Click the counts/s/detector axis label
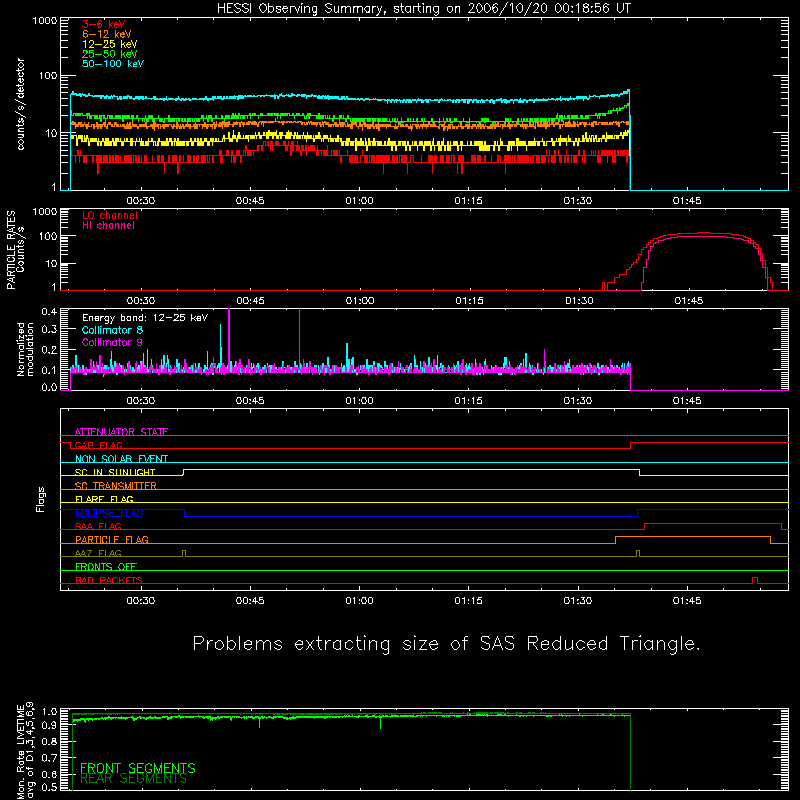This screenshot has height=800, width=800. click(x=21, y=104)
